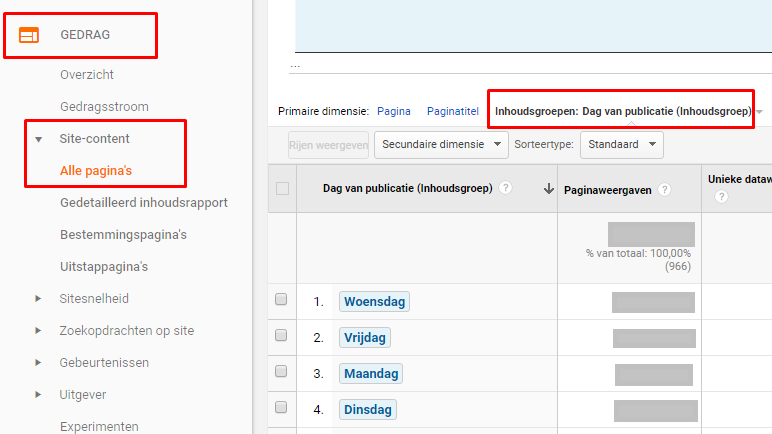Image resolution: width=772 pixels, height=434 pixels.
Task: Click the Rijen weergeven button
Action: (x=328, y=145)
